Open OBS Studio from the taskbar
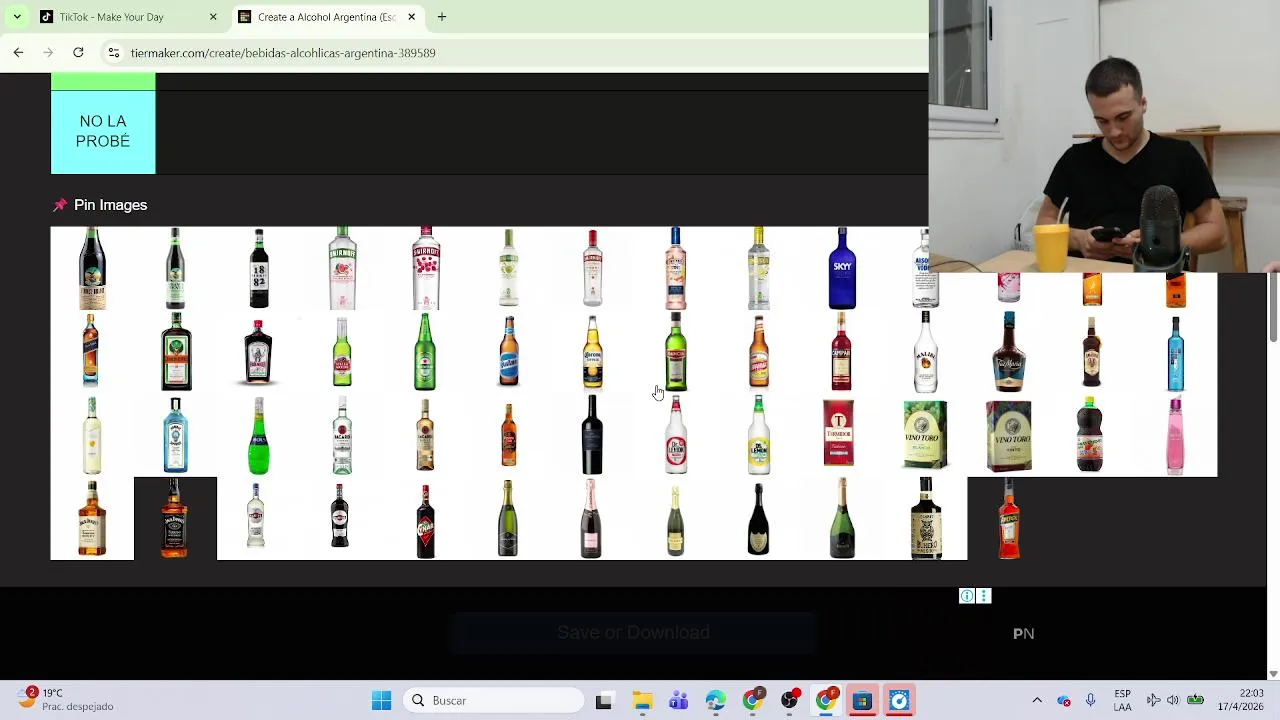Image resolution: width=1280 pixels, height=720 pixels. coord(789,701)
